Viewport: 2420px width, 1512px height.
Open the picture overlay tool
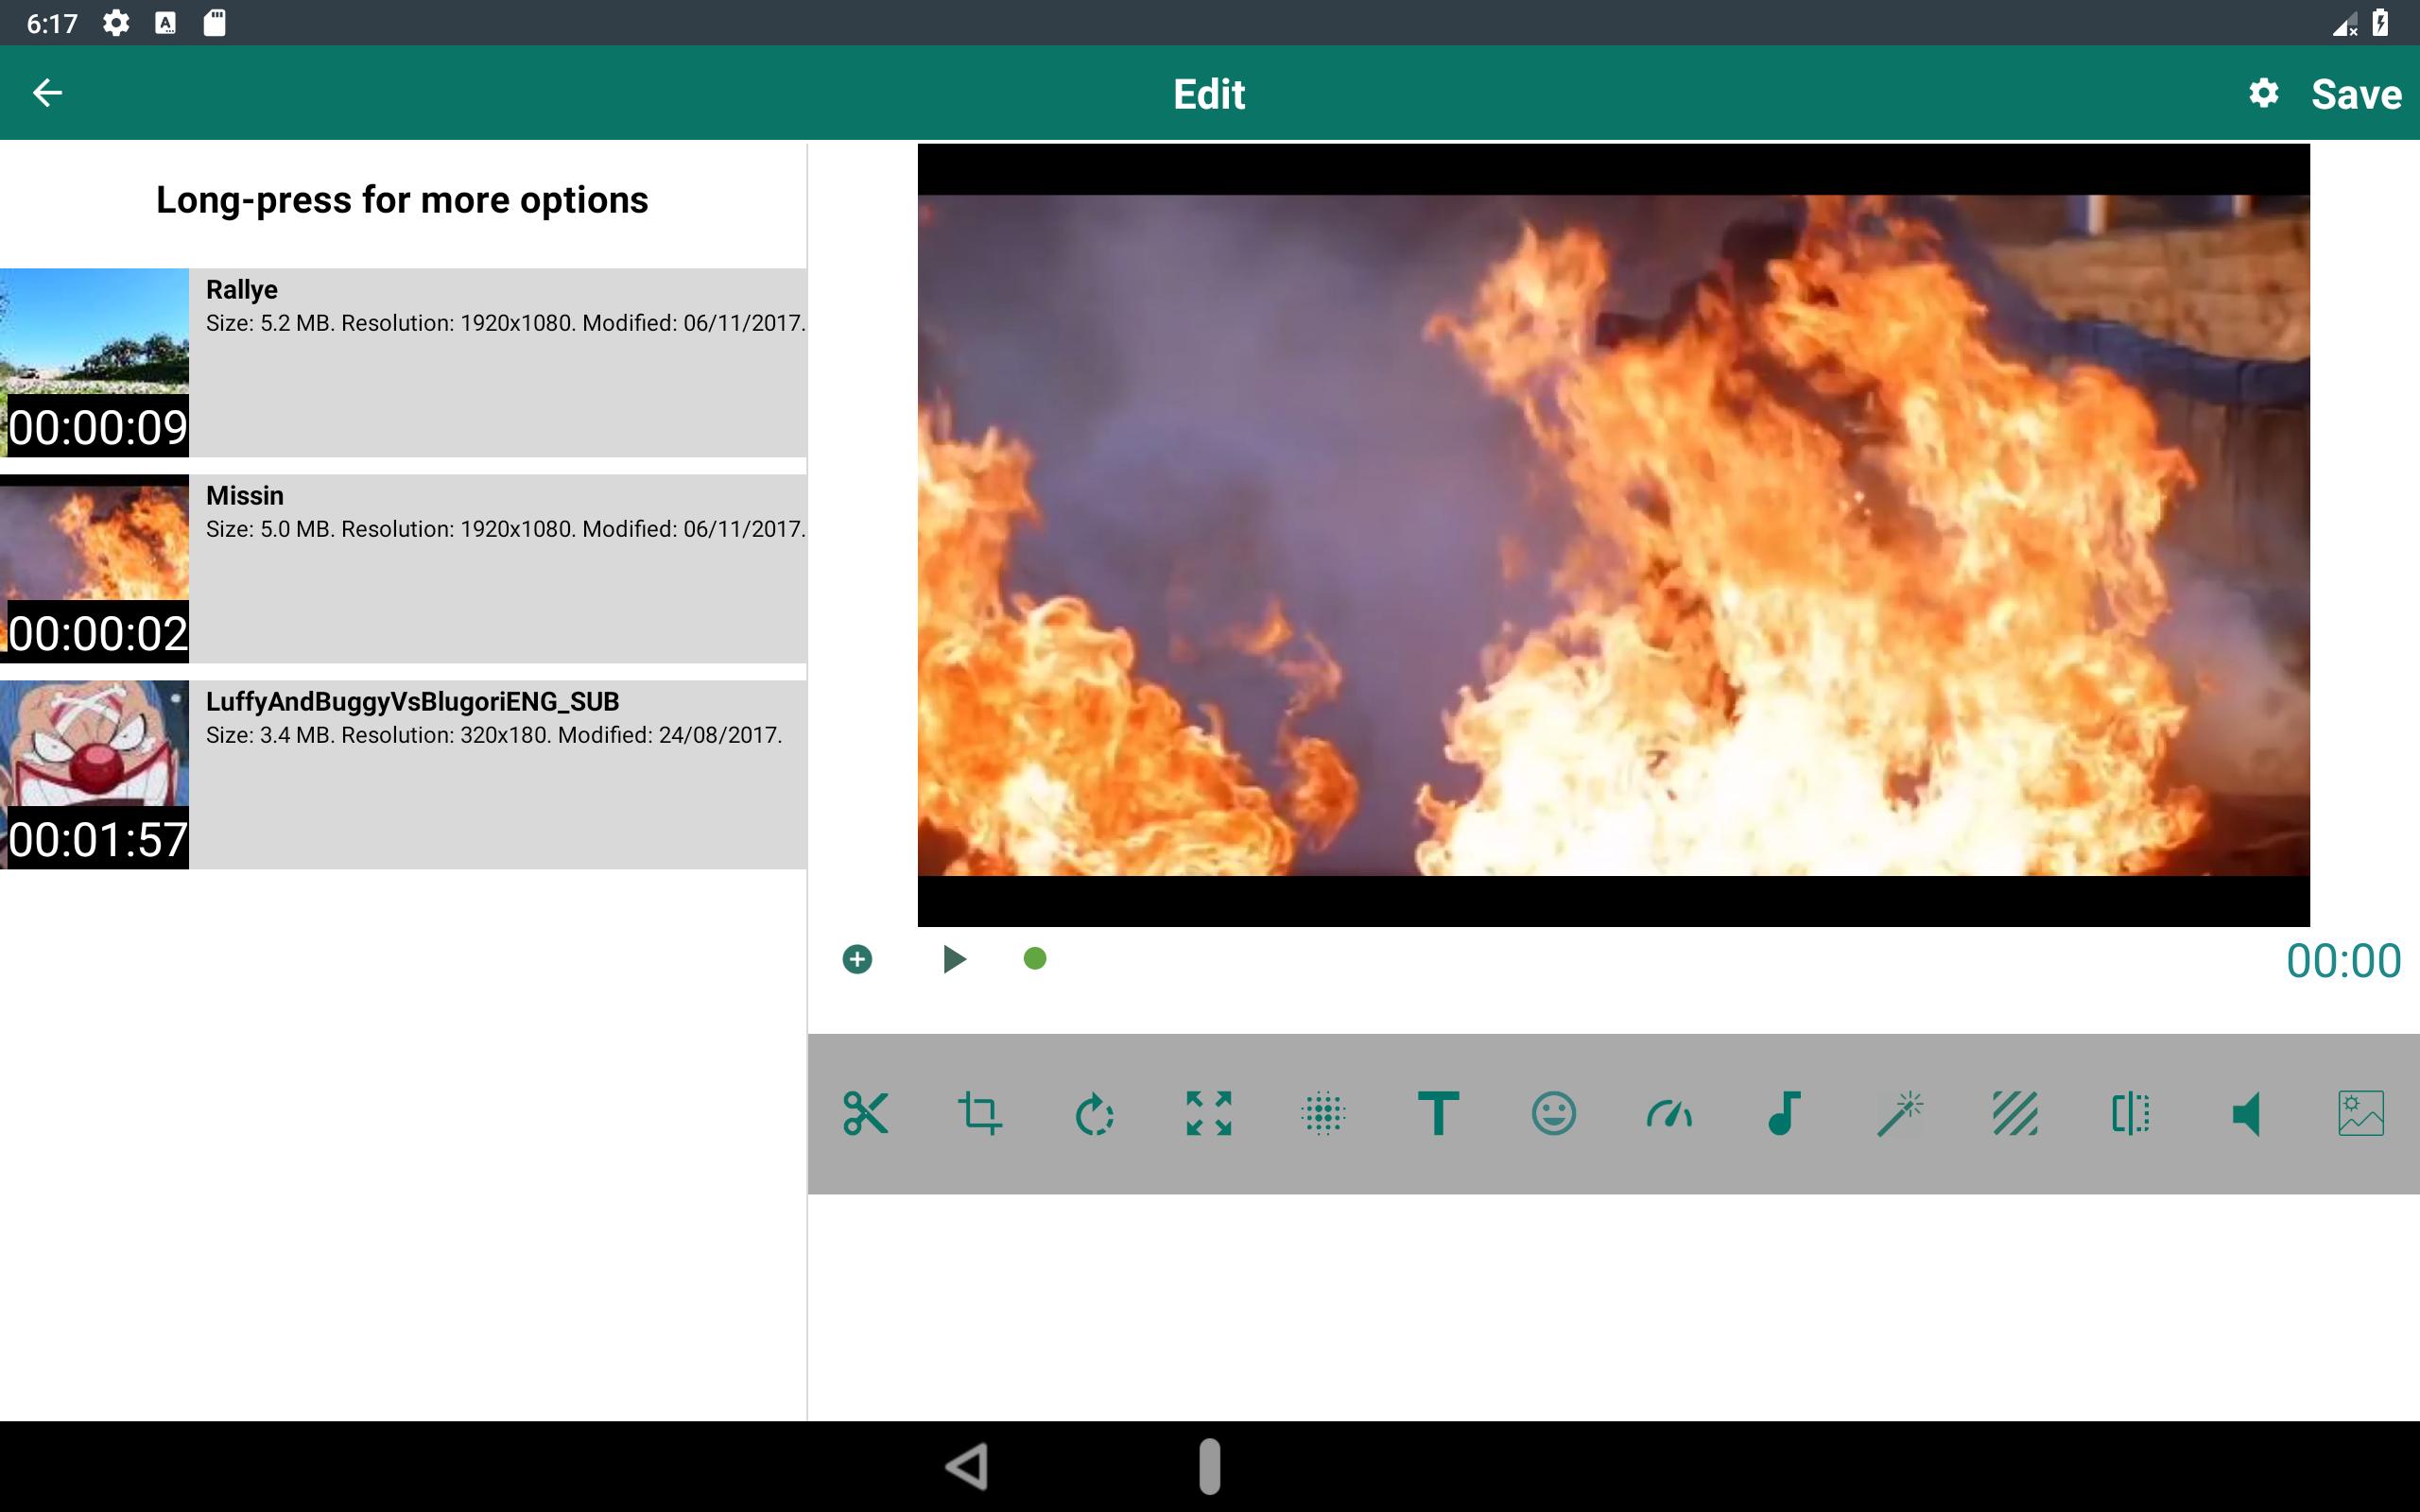coord(2361,1113)
